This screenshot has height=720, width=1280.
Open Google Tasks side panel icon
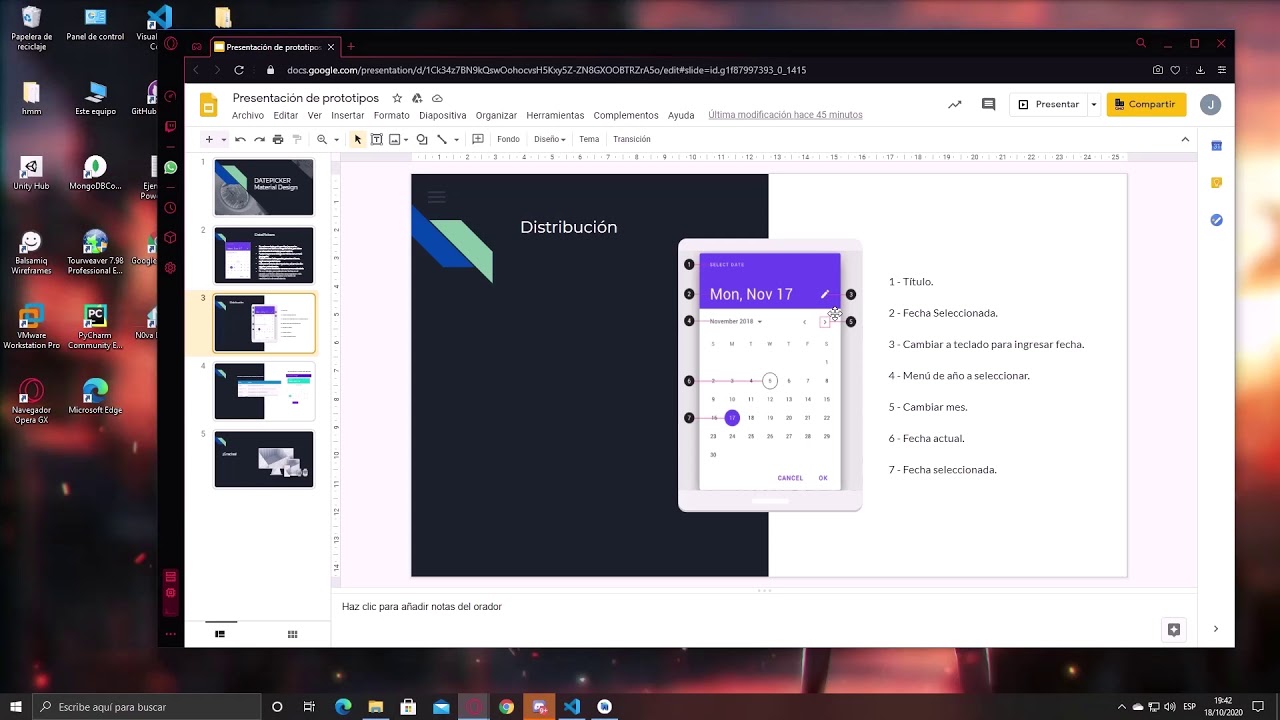(1217, 220)
